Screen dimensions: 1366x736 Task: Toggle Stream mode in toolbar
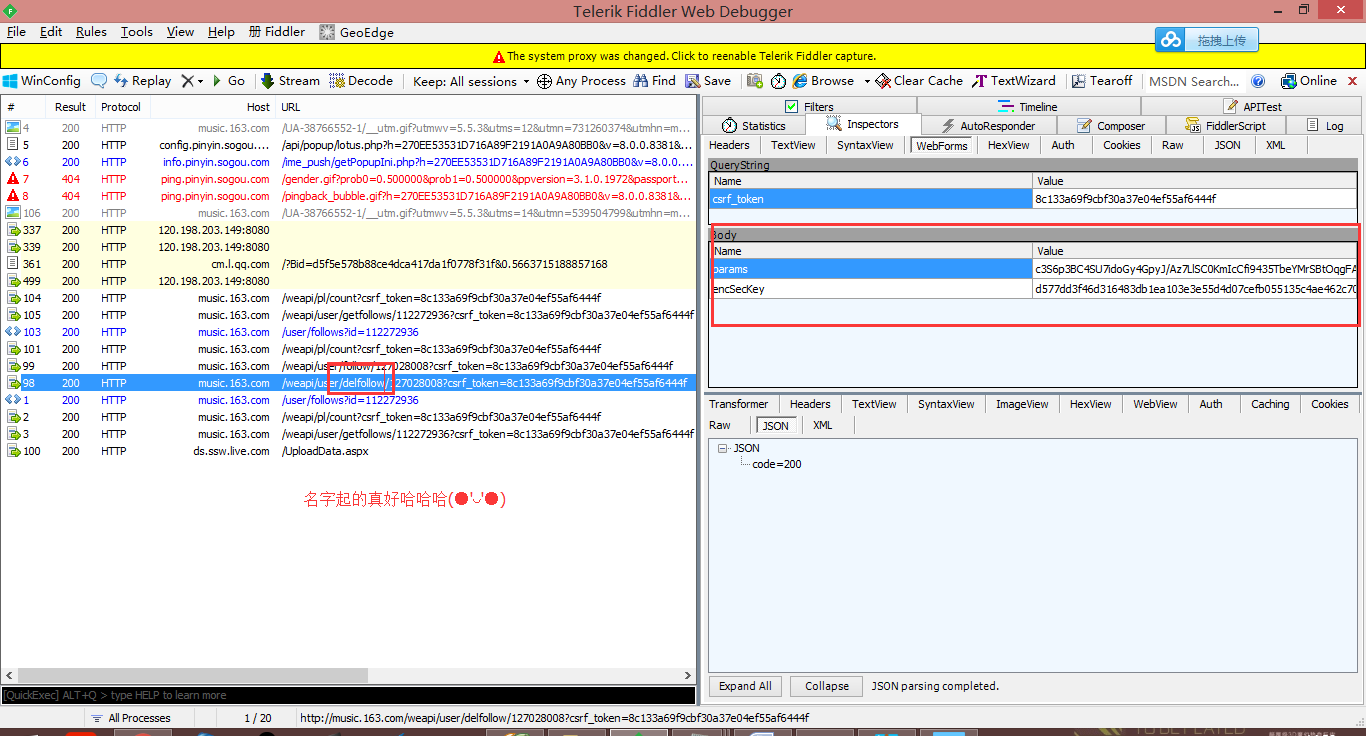coord(290,81)
